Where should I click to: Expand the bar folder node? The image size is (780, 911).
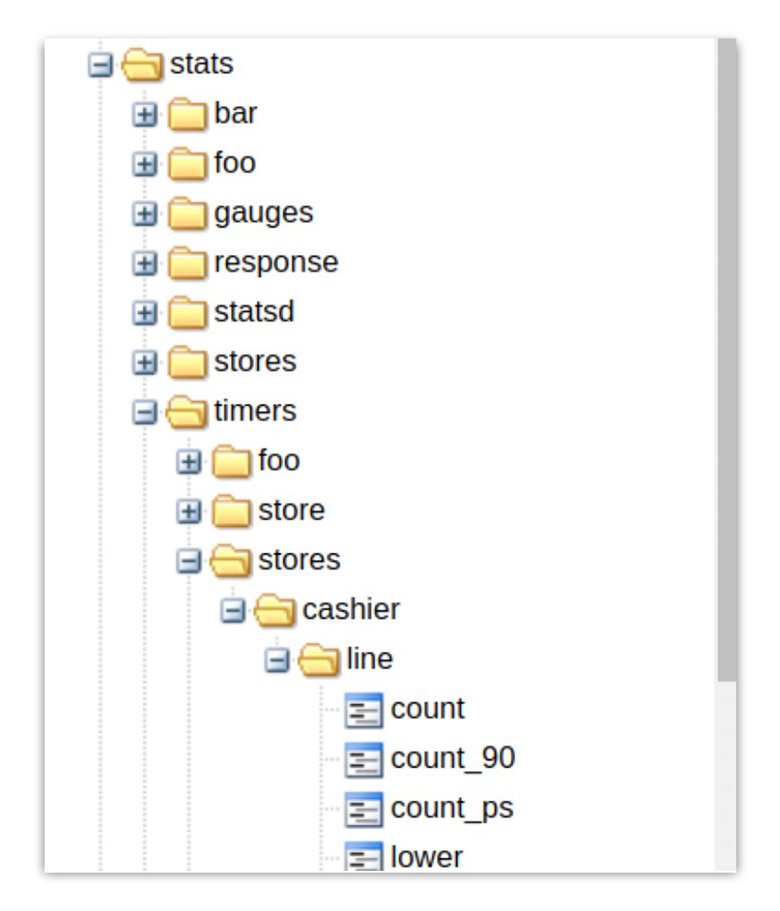(x=145, y=115)
